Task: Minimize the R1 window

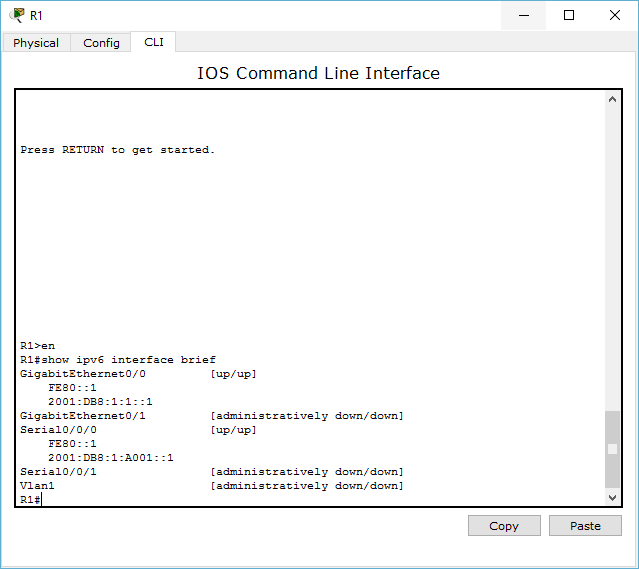Action: tap(524, 15)
